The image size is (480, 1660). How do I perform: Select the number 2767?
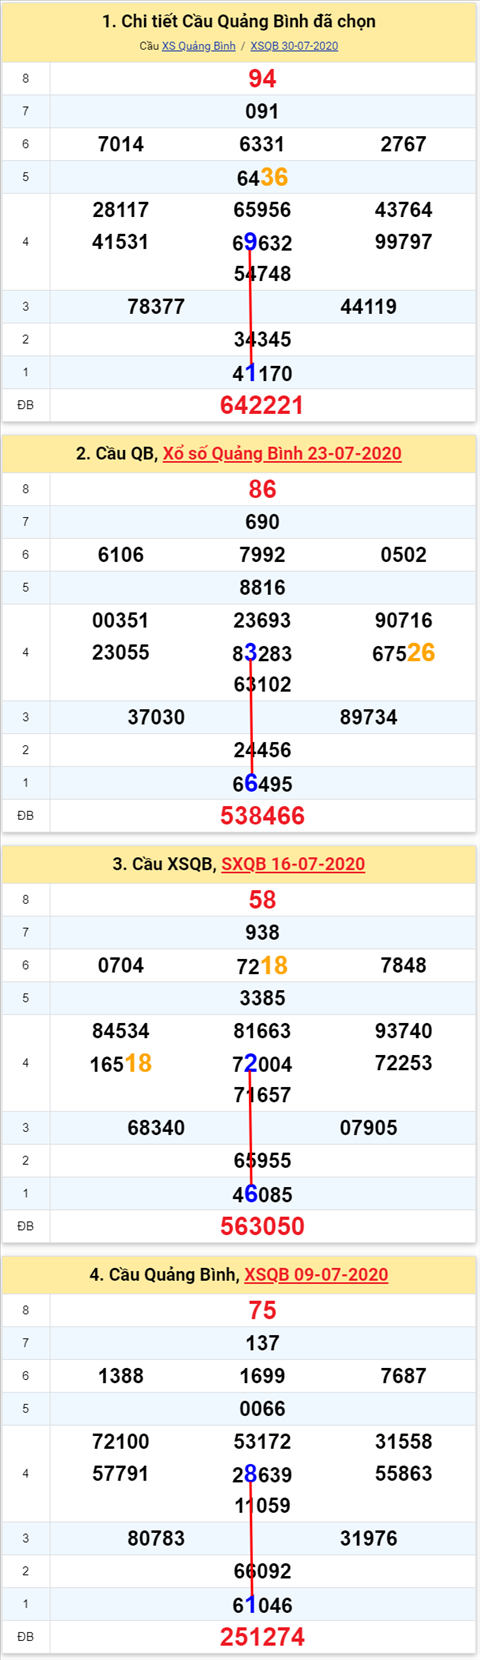404,144
